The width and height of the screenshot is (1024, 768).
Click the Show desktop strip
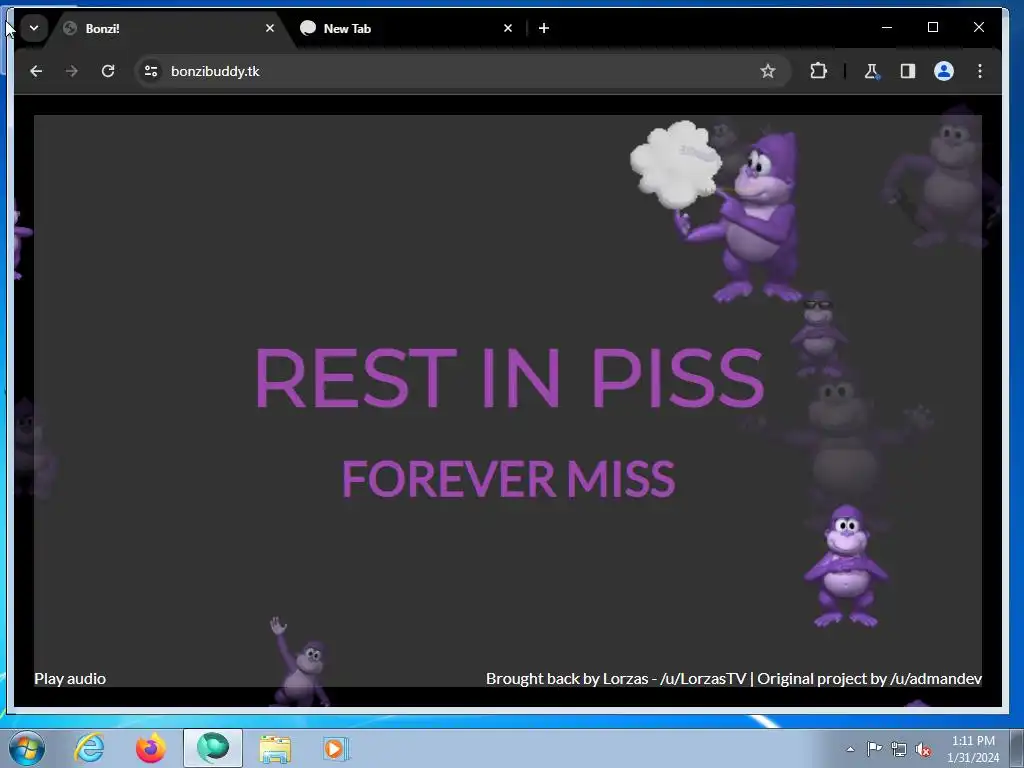tap(1016, 748)
